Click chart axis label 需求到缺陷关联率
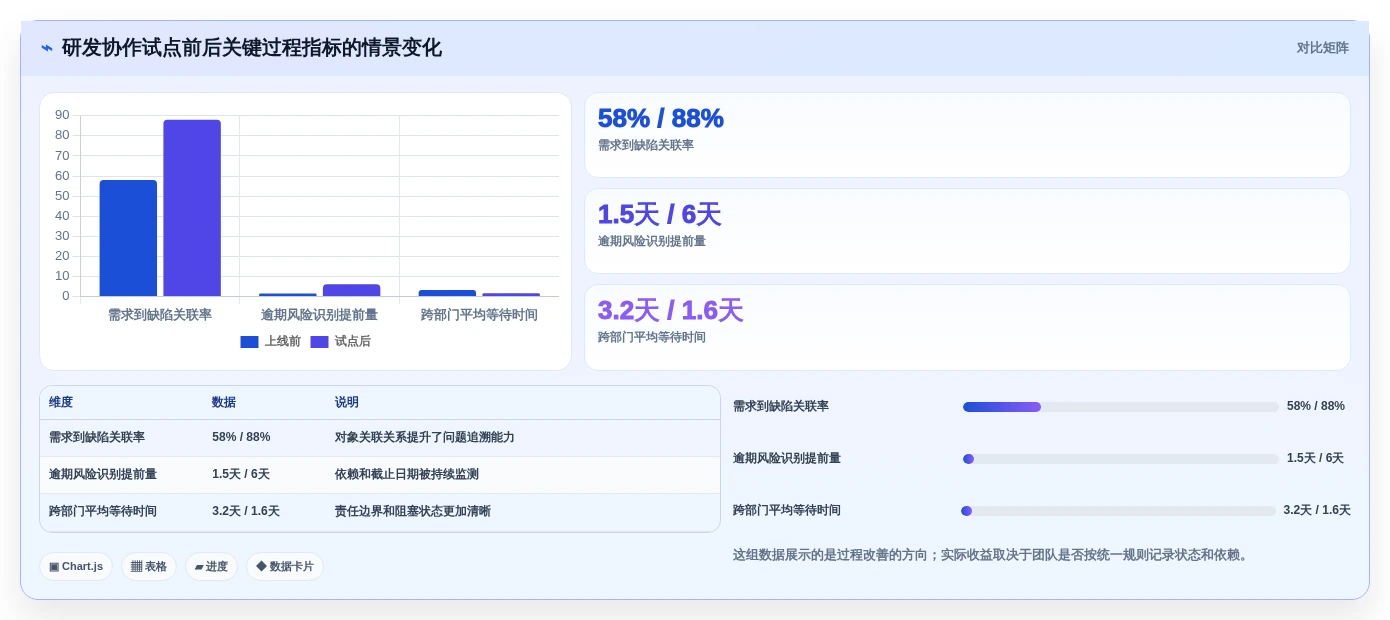This screenshot has height=620, width=1390. [x=160, y=314]
